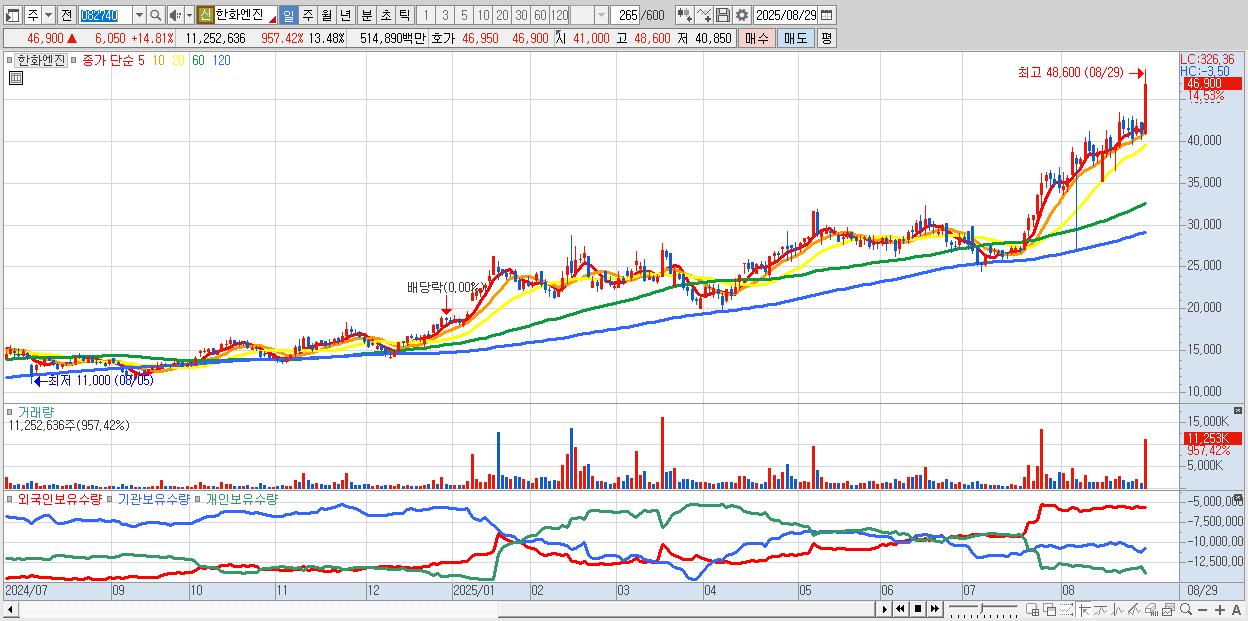The height and width of the screenshot is (621, 1248).
Task: Edit the 265 candle count field
Action: click(x=625, y=15)
